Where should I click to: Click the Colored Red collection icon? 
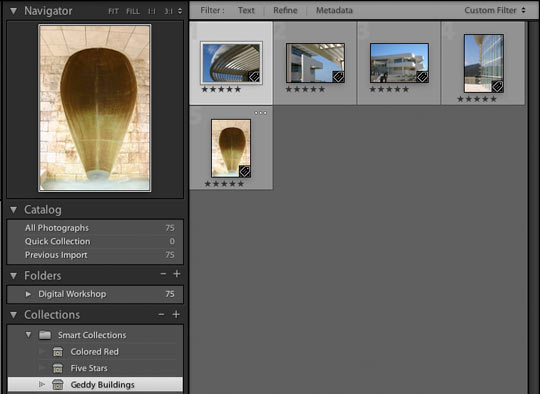(58, 352)
